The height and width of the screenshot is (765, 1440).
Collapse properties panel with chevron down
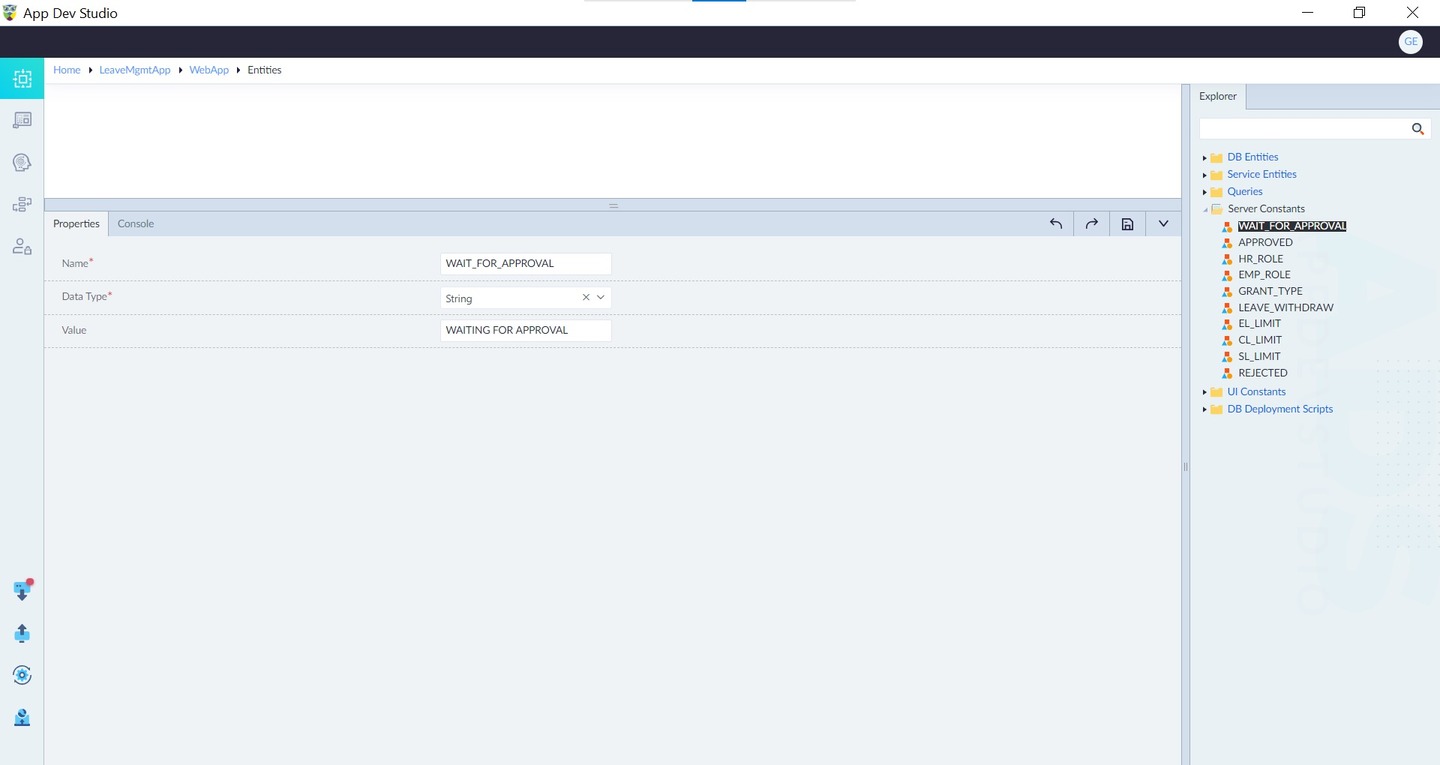click(1163, 224)
